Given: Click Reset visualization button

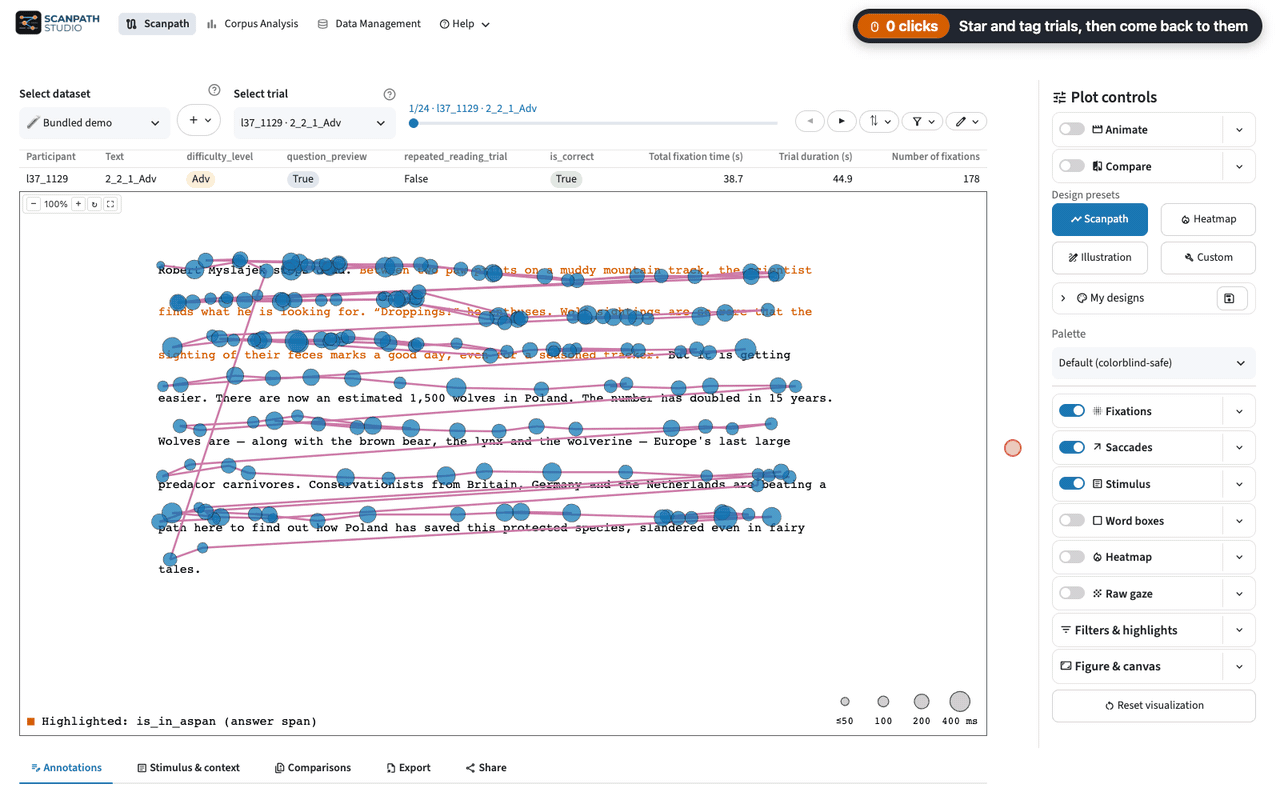Looking at the screenshot, I should pos(1153,705).
